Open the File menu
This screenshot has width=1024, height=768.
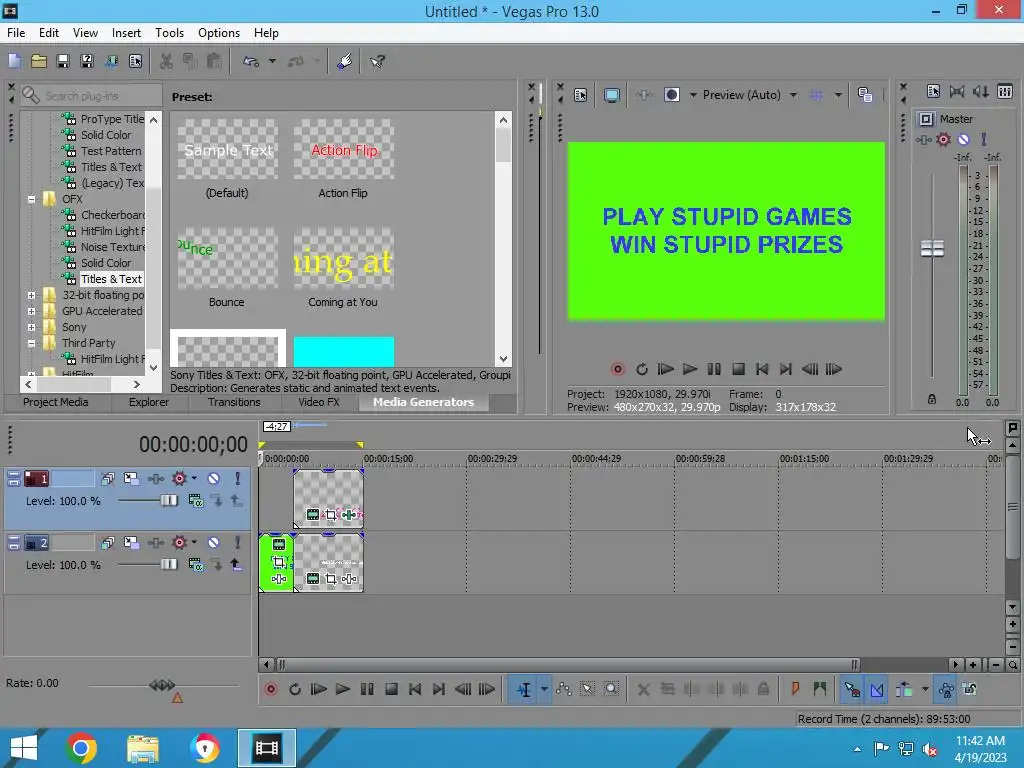(x=16, y=33)
